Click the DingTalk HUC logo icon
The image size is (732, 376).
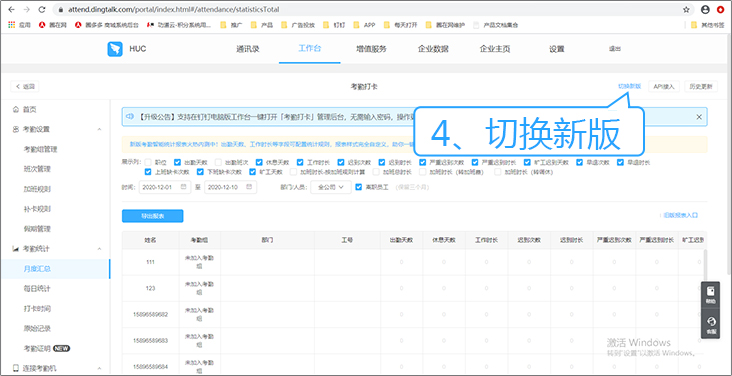click(x=115, y=49)
